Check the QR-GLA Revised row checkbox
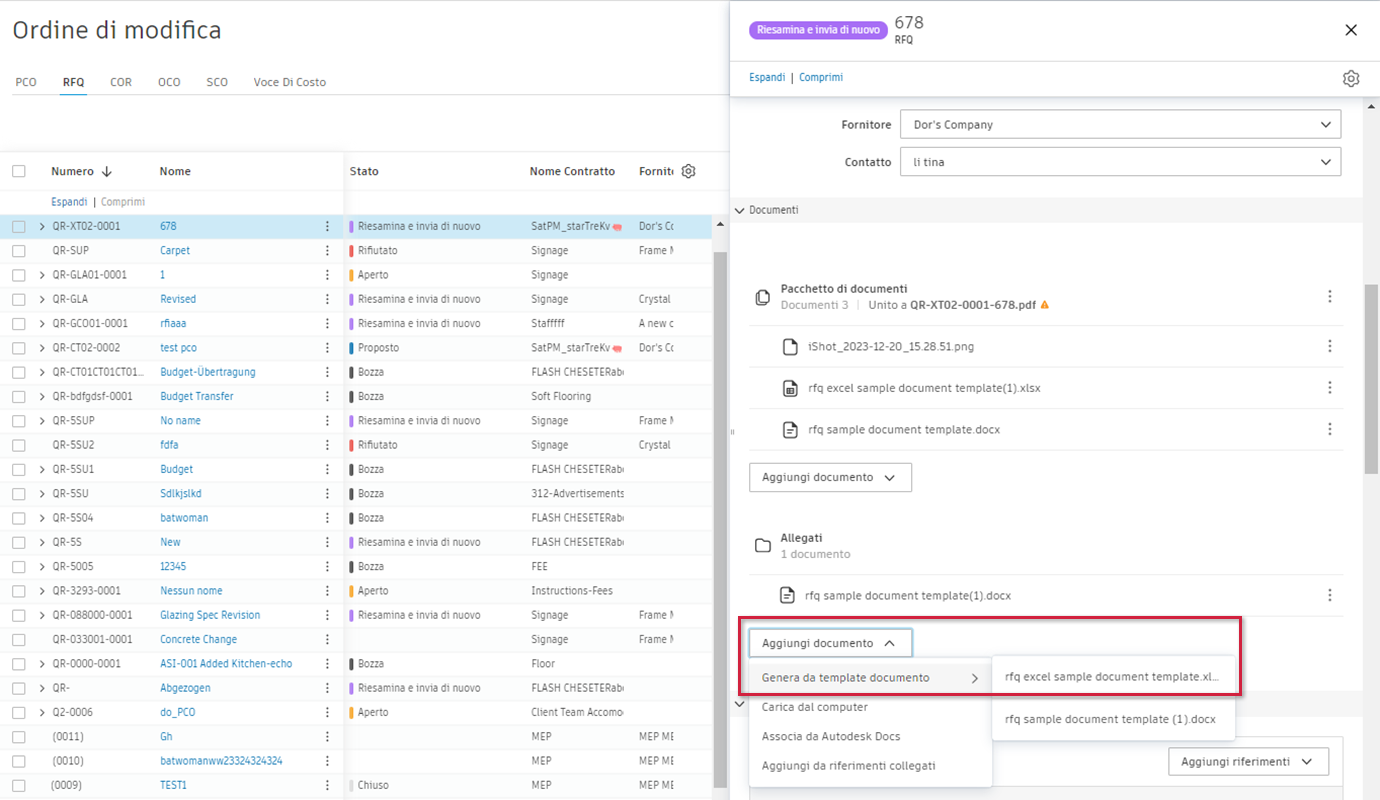The image size is (1380, 800). click(19, 299)
